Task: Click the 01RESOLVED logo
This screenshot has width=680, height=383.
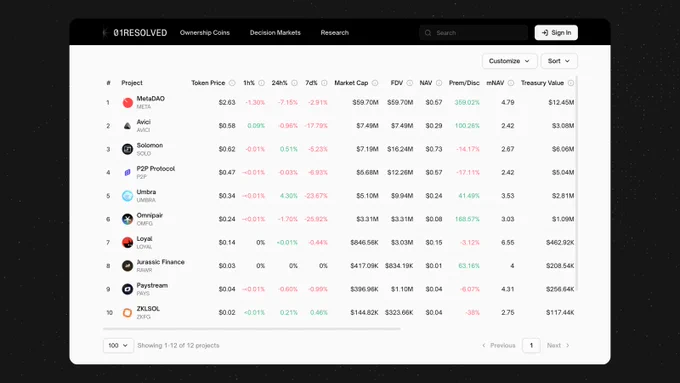Action: (x=135, y=33)
